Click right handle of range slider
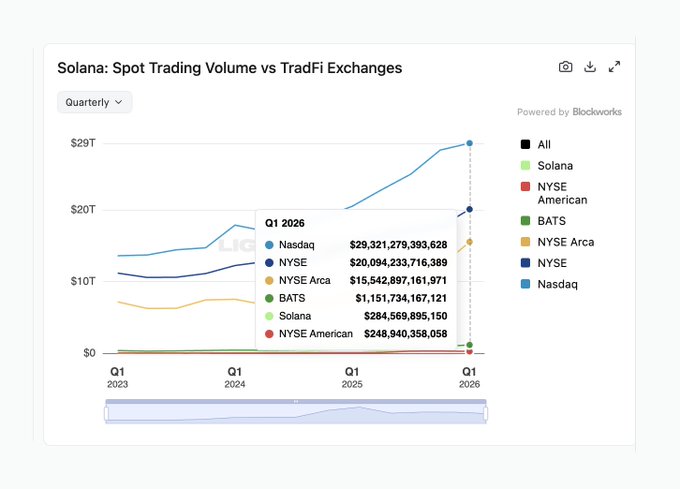This screenshot has height=489, width=680. pos(486,413)
